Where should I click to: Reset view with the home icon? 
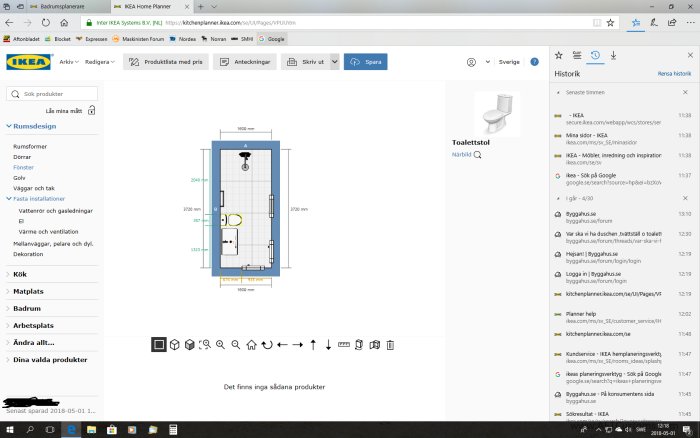click(x=251, y=345)
